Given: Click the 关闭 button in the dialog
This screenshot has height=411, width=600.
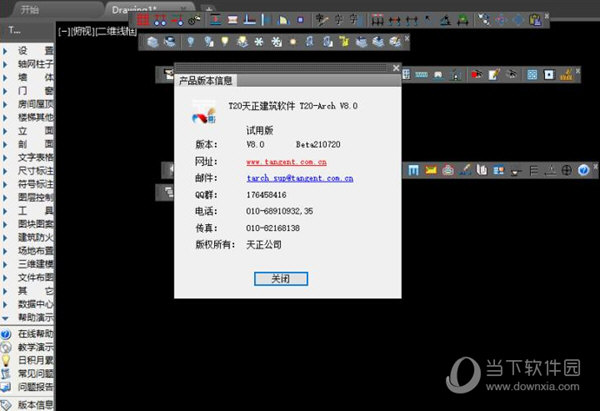Looking at the screenshot, I should tap(281, 279).
